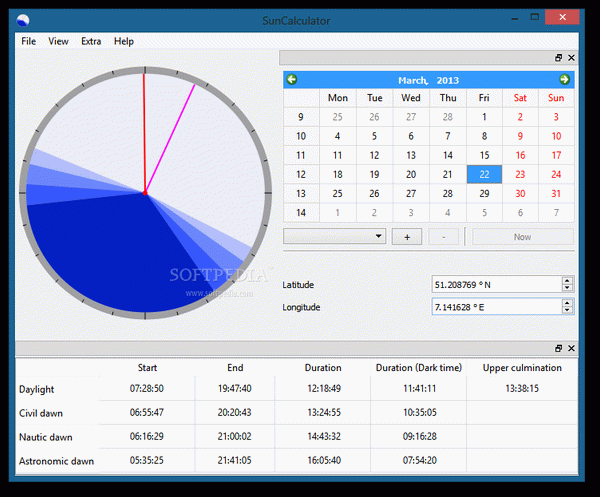
Task: Click the Astronomic dawn start 05:35:25
Action: (x=147, y=460)
